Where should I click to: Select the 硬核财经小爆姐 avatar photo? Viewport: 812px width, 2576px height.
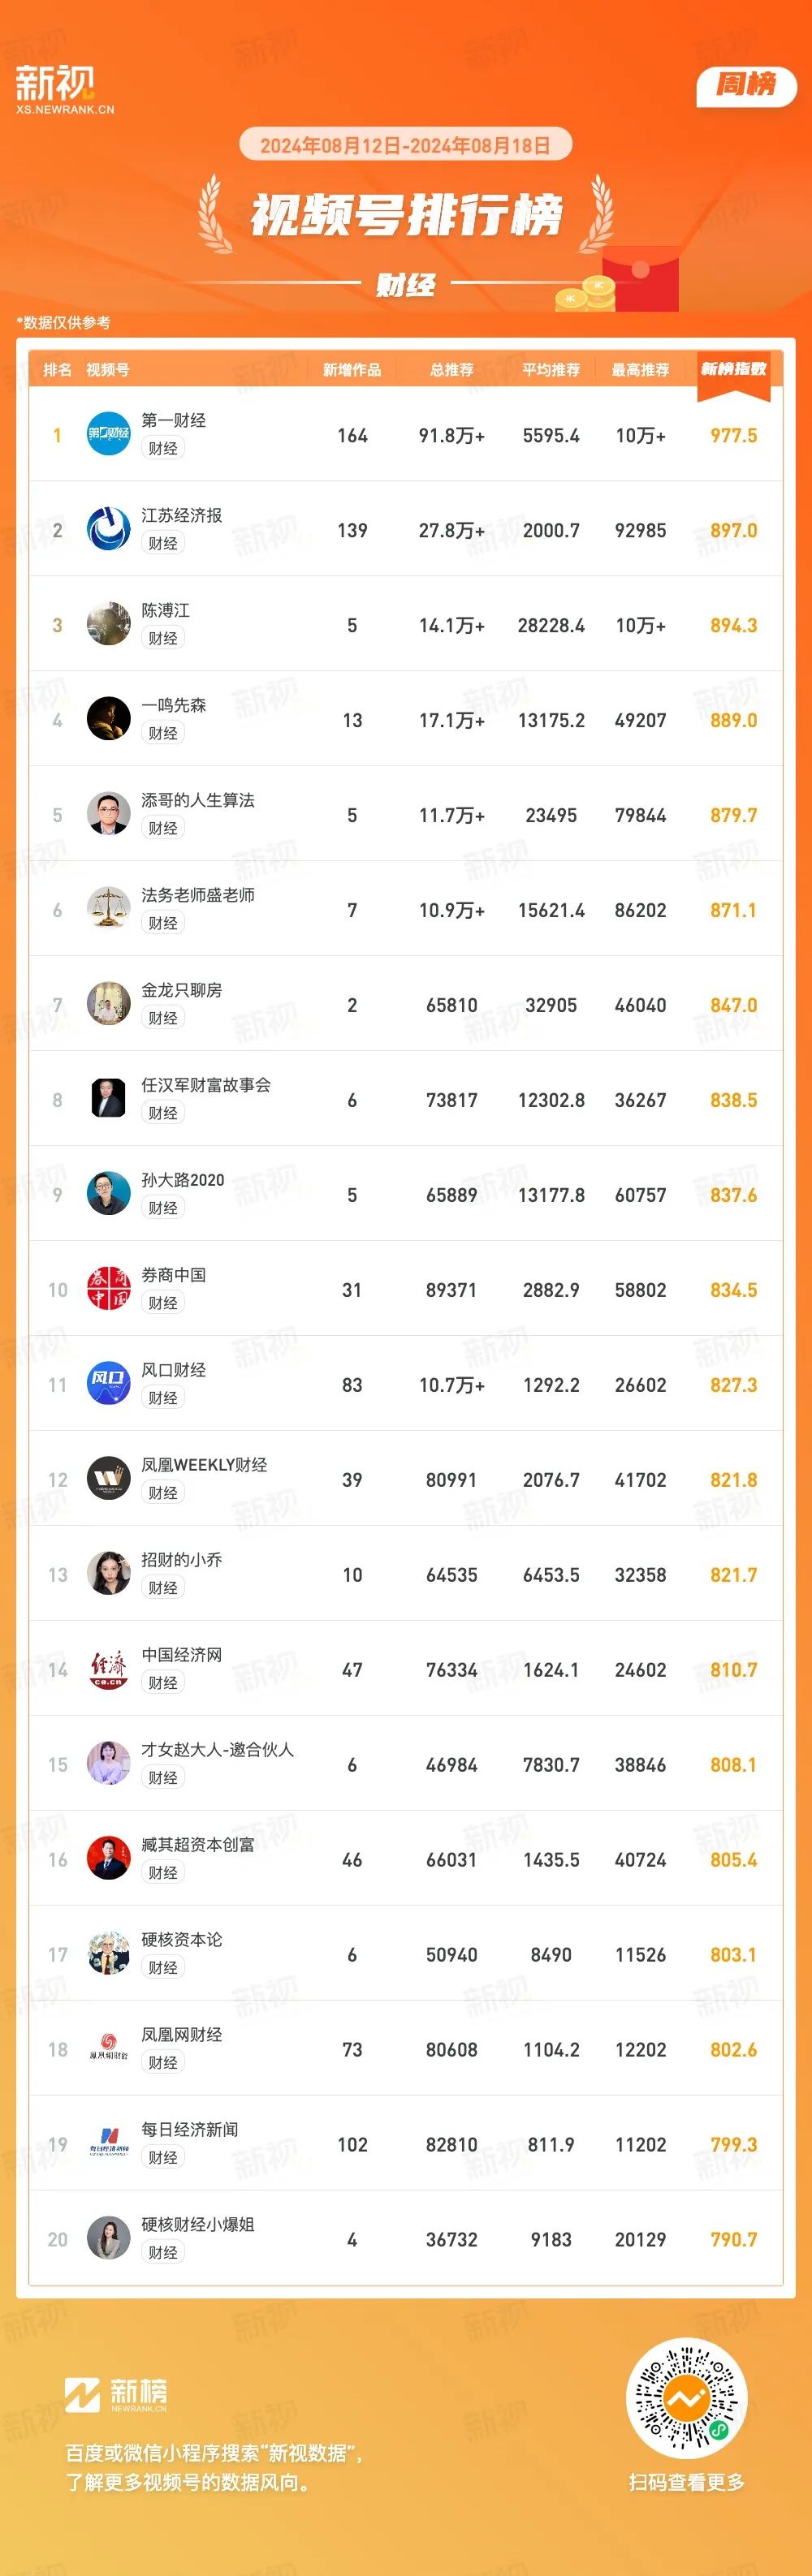pos(108,2239)
